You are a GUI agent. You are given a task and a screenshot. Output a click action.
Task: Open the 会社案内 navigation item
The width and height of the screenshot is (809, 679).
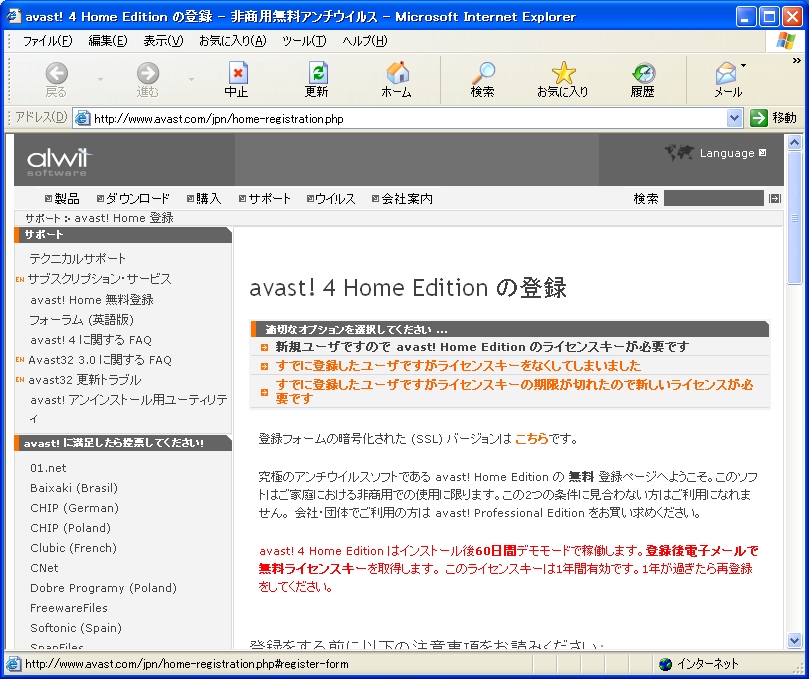coord(402,199)
